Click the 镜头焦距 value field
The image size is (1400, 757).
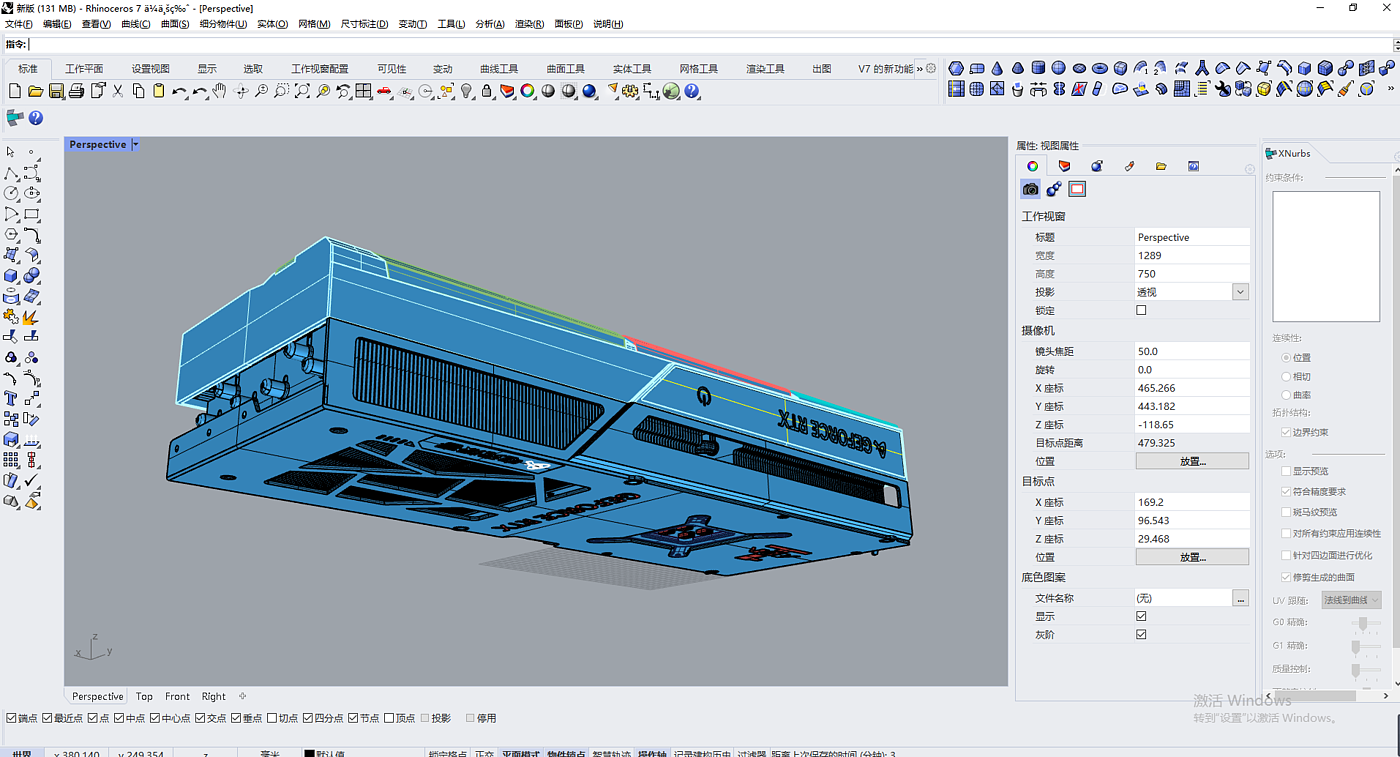coord(1191,351)
